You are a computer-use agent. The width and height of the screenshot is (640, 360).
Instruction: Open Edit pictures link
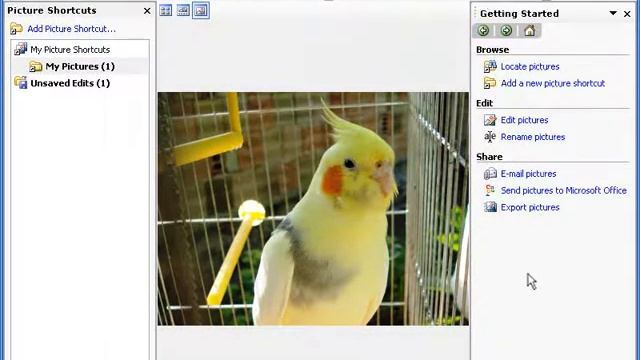click(524, 120)
